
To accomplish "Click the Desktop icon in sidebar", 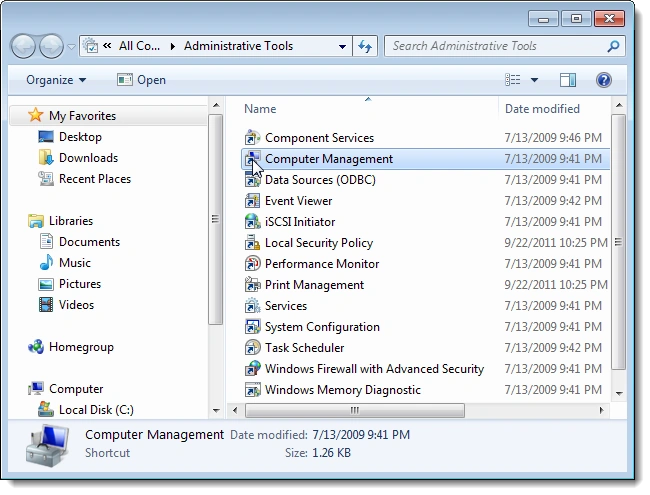I will (x=46, y=137).
